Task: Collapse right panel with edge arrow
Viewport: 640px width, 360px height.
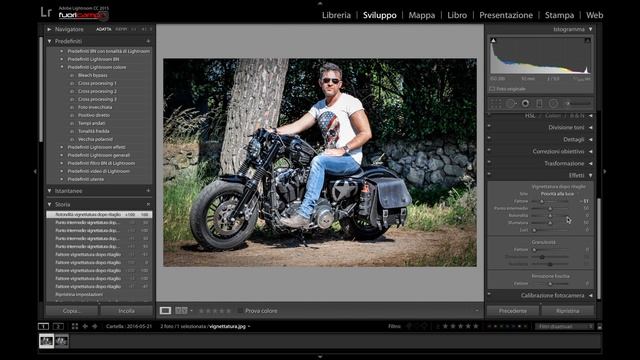Action: coord(605,171)
